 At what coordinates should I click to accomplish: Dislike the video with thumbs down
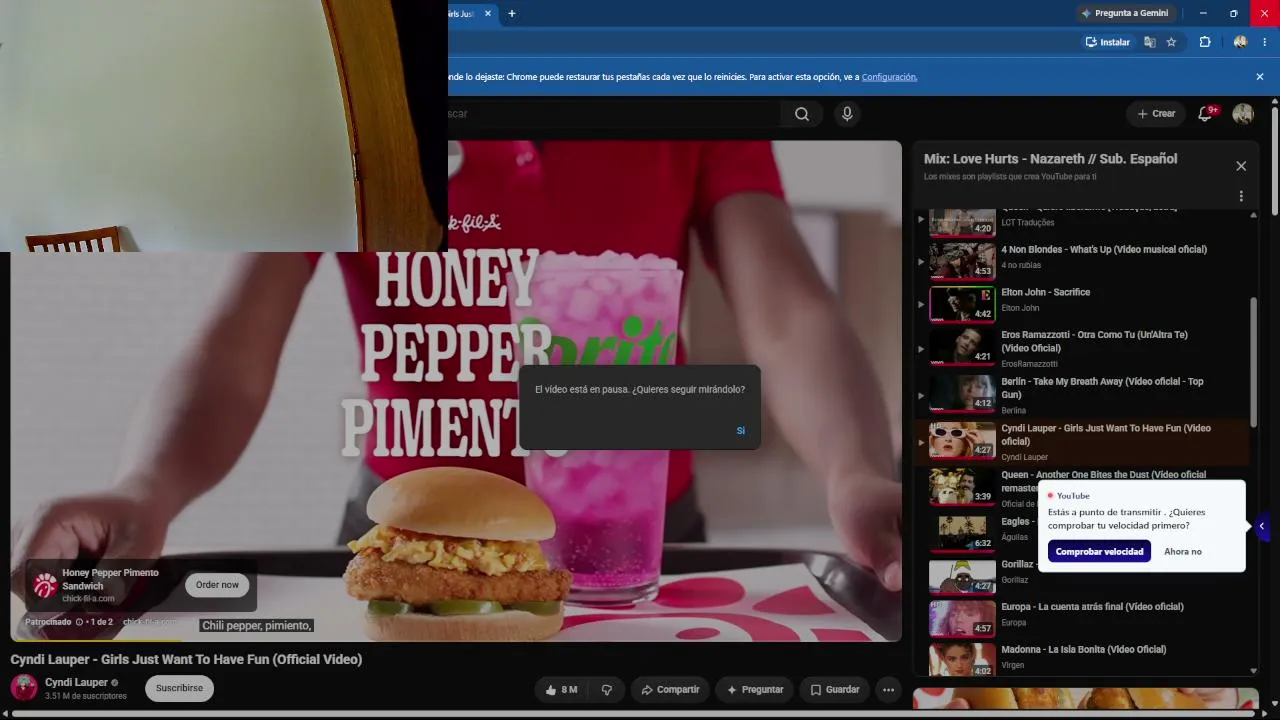[x=607, y=690]
